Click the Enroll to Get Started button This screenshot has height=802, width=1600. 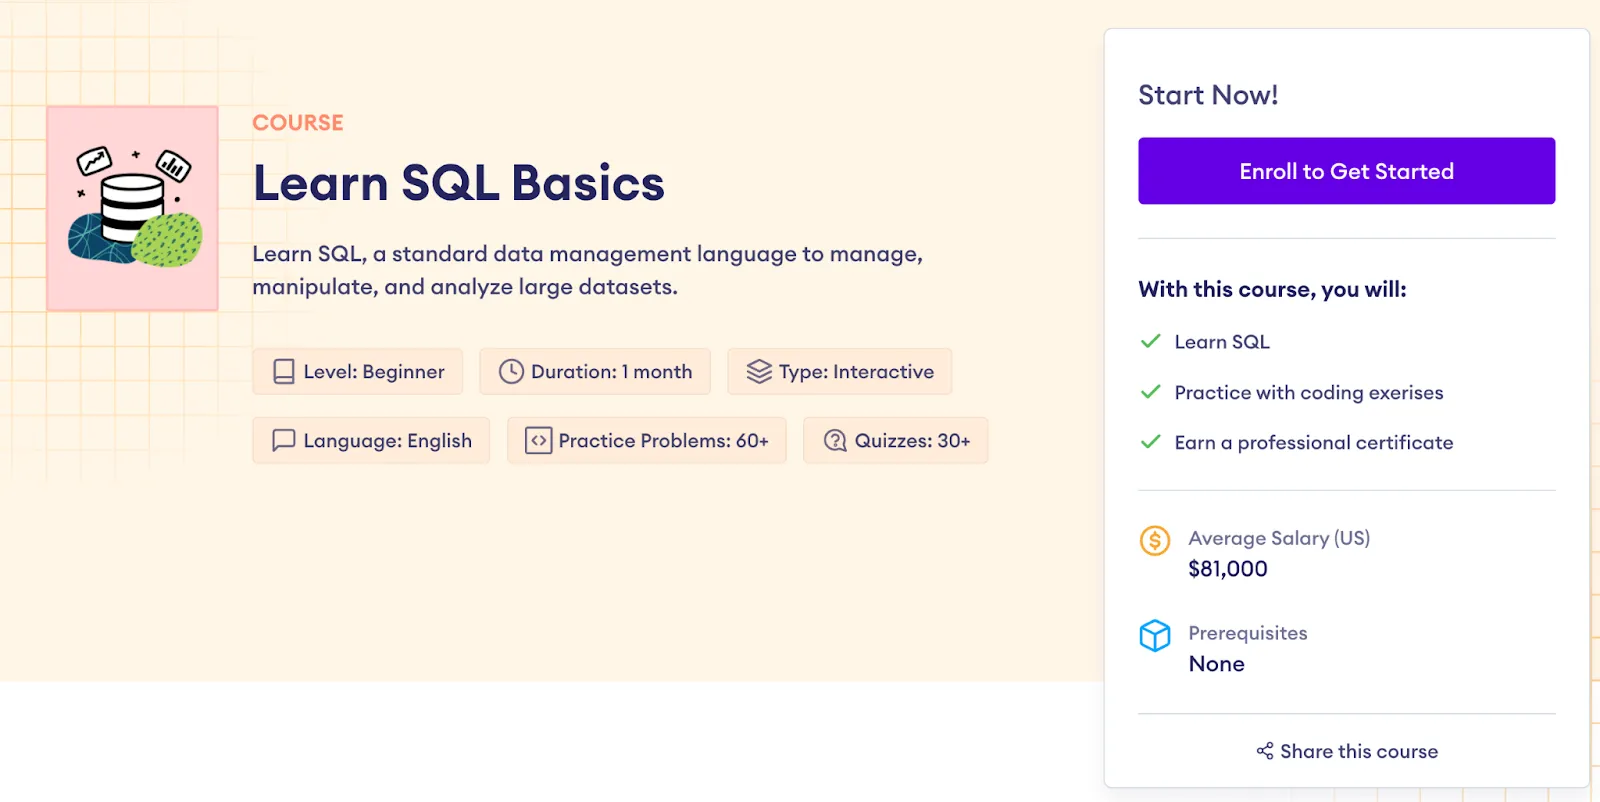coord(1346,171)
